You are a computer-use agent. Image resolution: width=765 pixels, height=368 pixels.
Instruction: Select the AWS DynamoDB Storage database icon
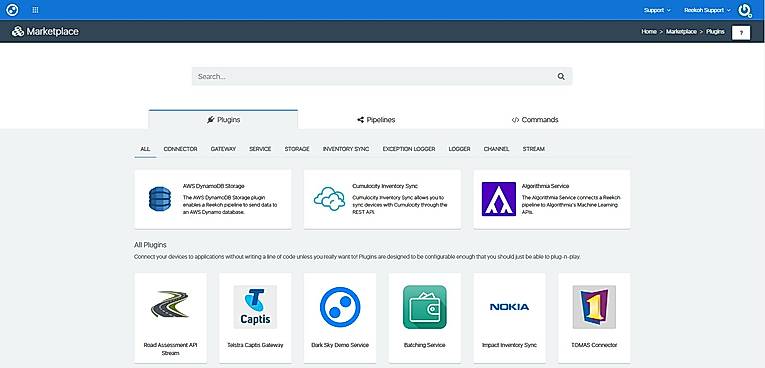click(x=160, y=199)
